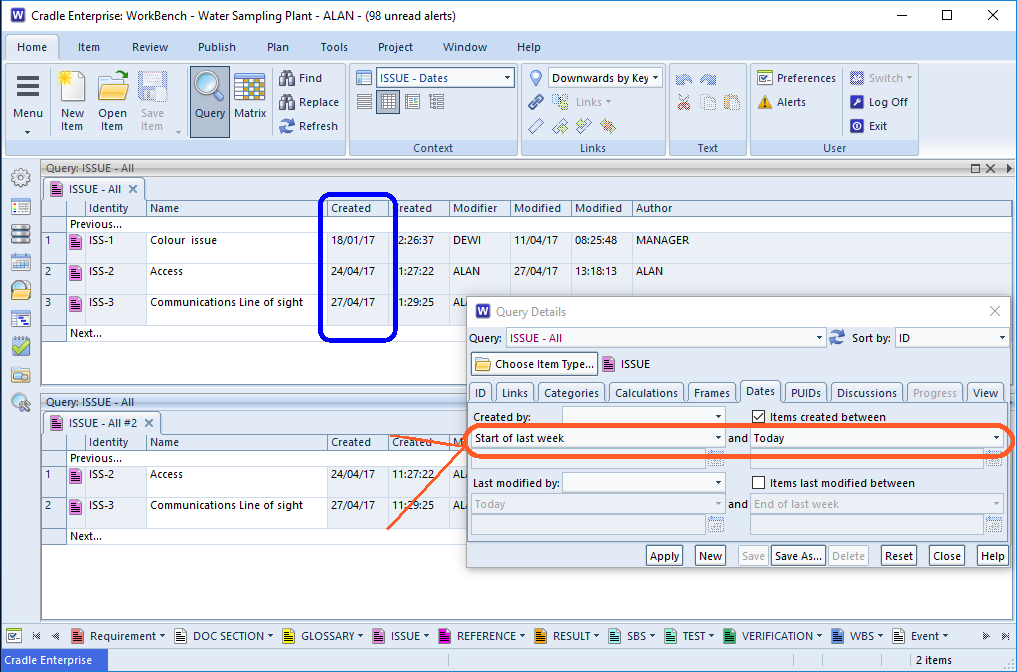Open the Calculations tab
Viewport: 1017px width, 672px height.
(646, 392)
